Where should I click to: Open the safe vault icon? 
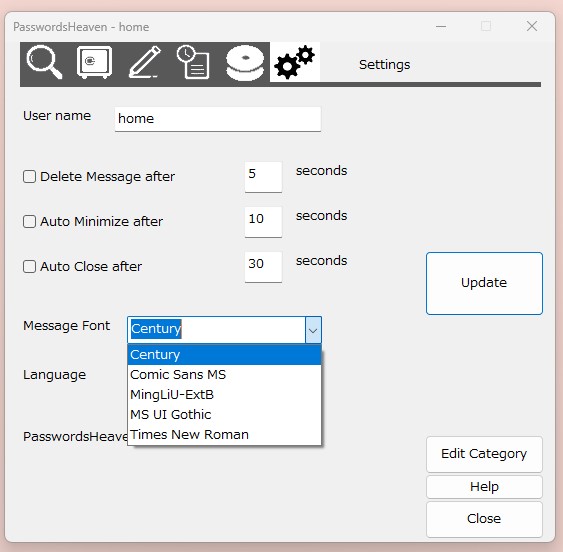pos(94,62)
